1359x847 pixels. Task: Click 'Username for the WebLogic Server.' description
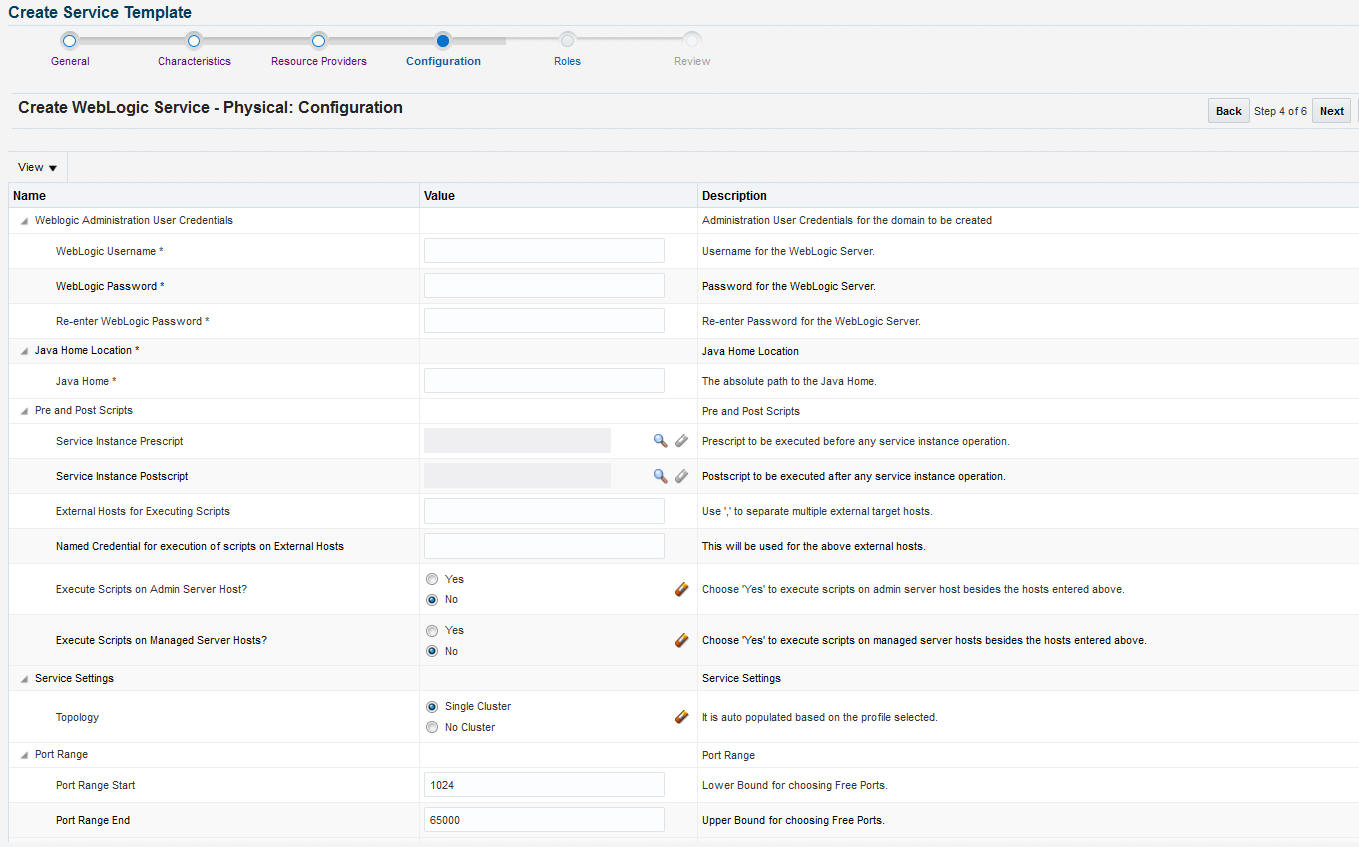(x=788, y=252)
